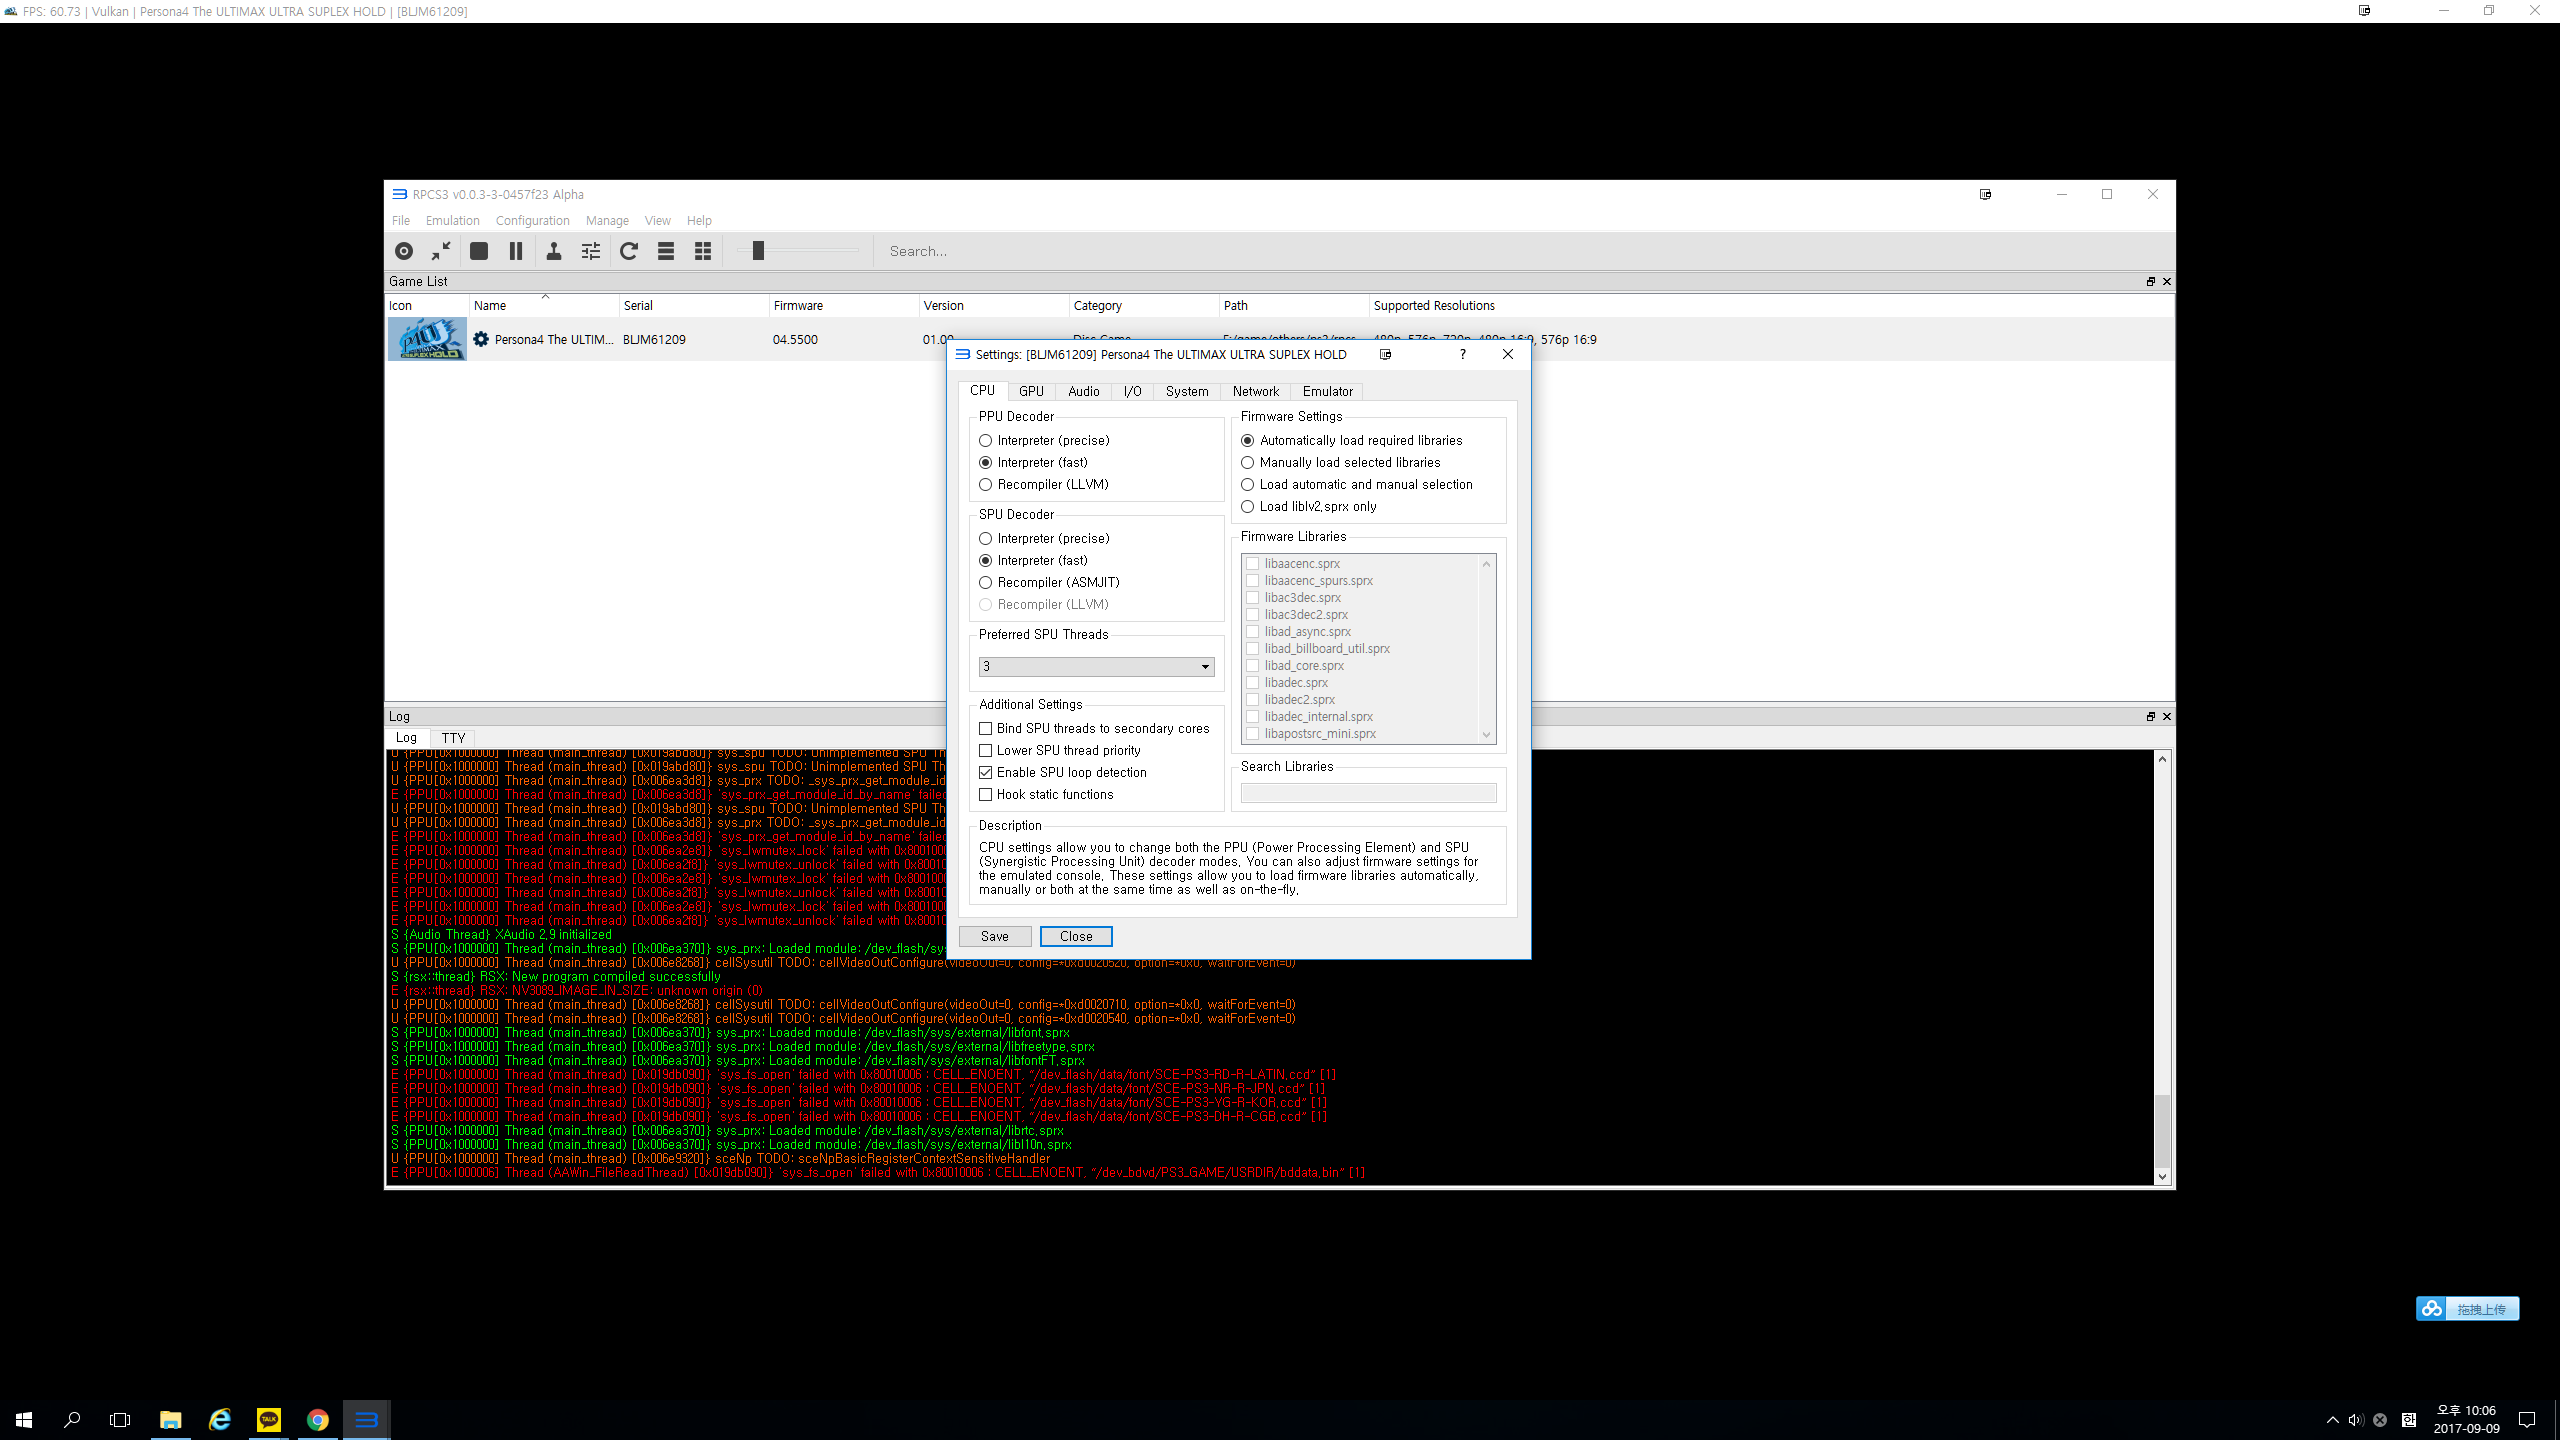Open the Manage menu

607,220
